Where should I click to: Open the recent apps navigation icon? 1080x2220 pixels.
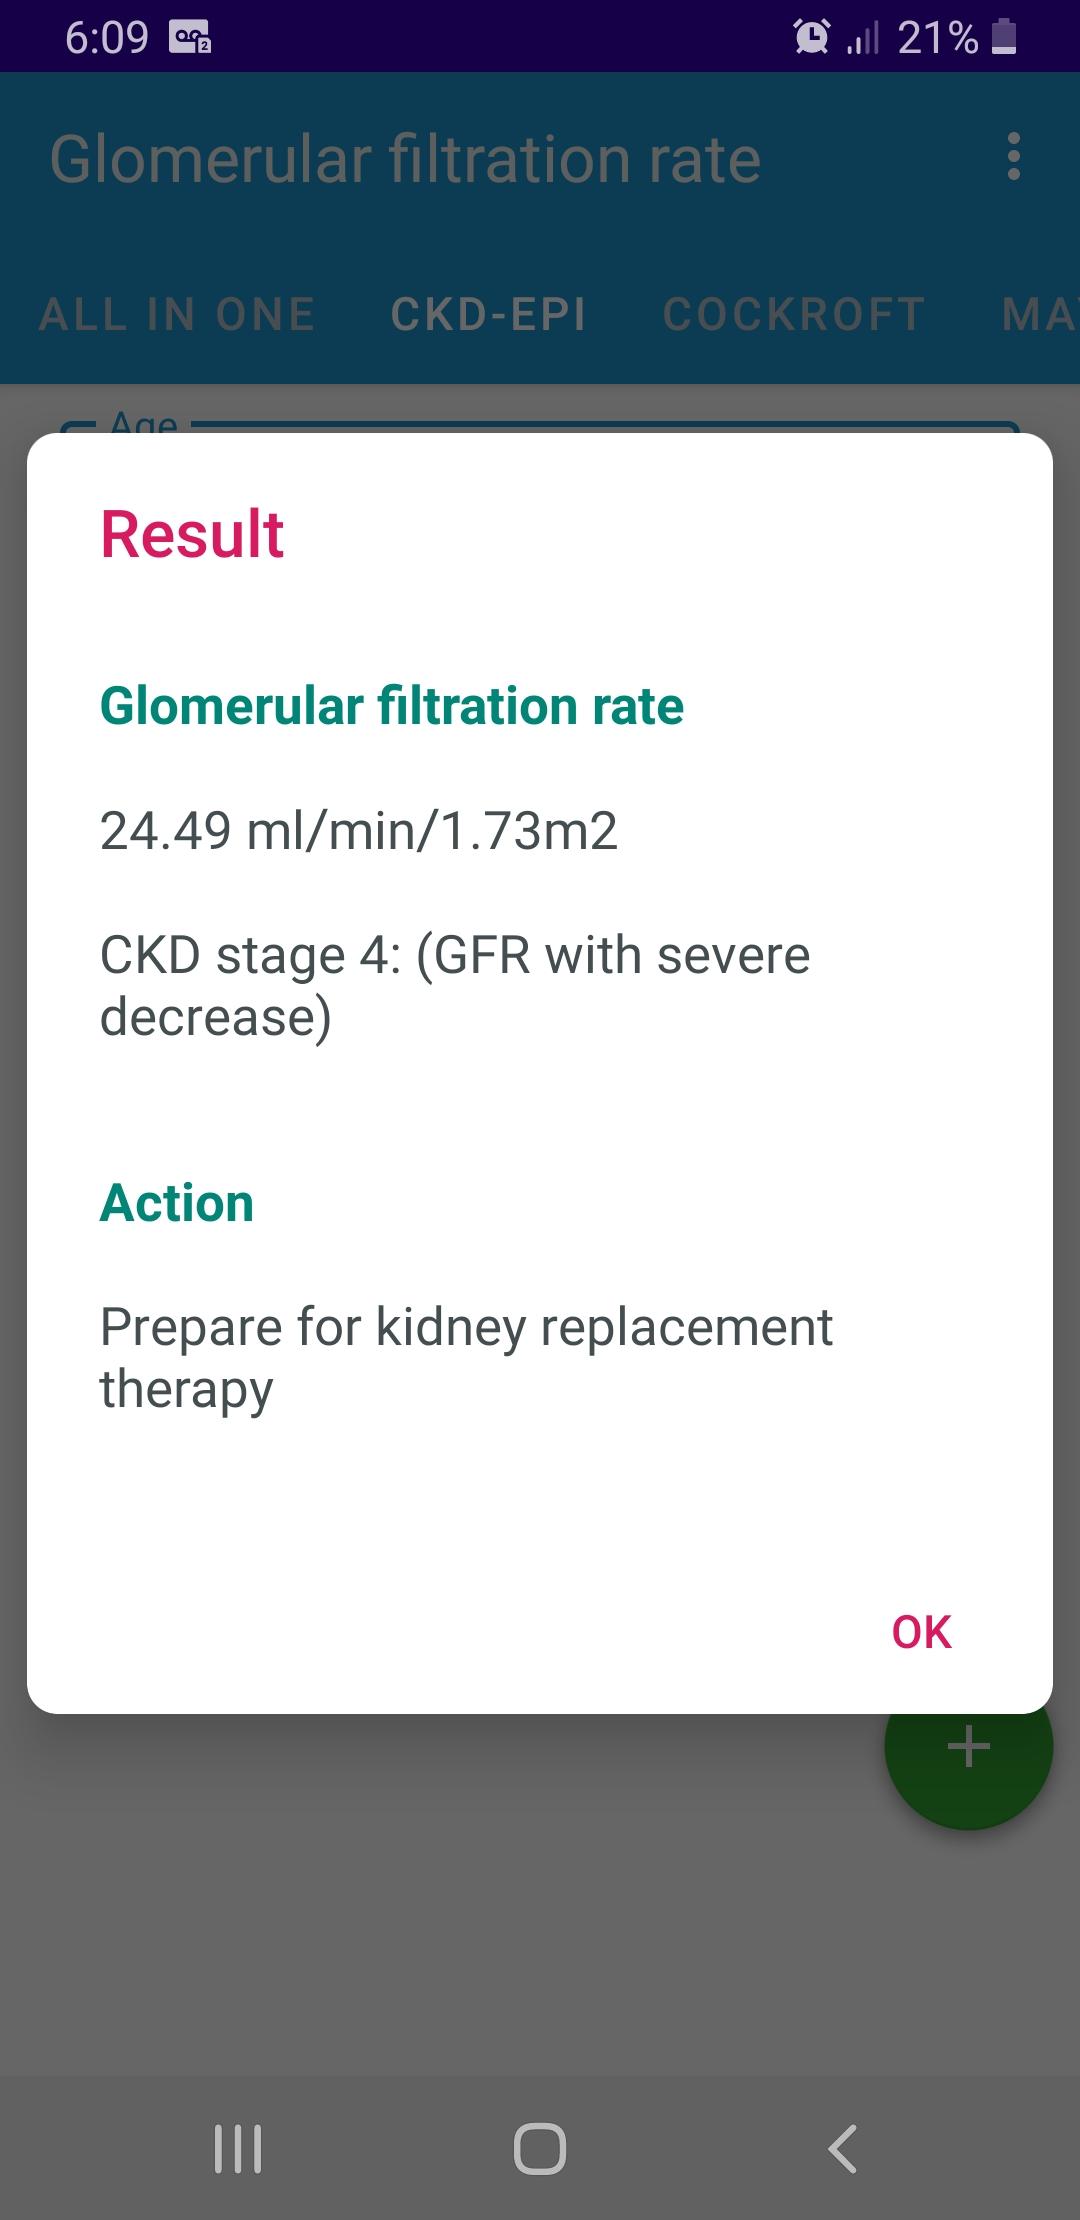(238, 2148)
